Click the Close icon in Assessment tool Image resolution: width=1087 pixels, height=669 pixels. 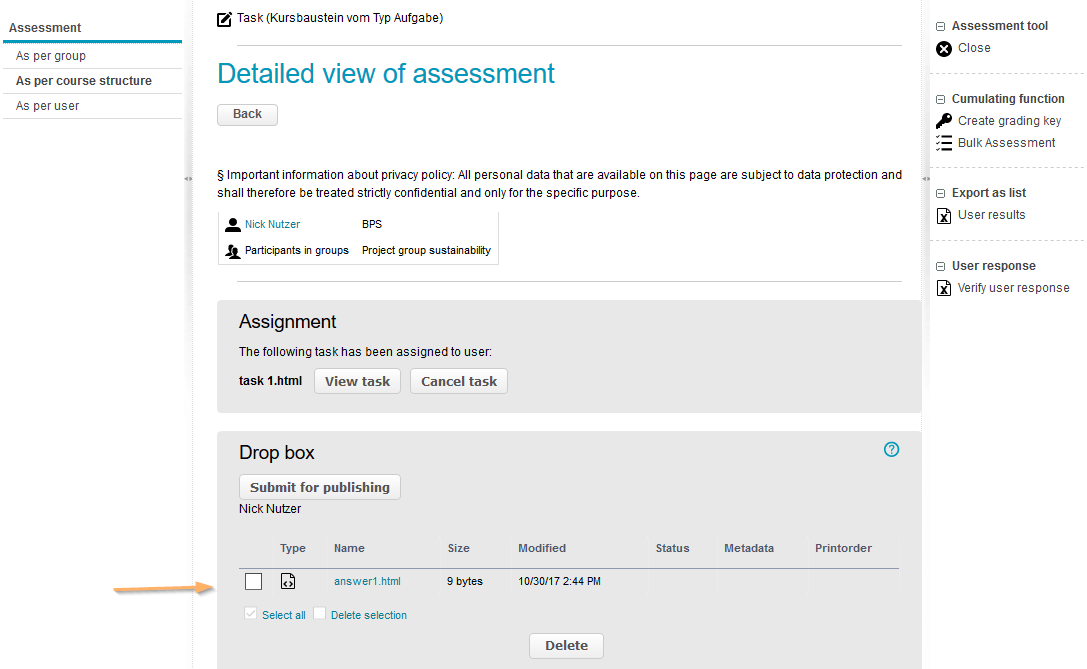pyautogui.click(x=944, y=48)
